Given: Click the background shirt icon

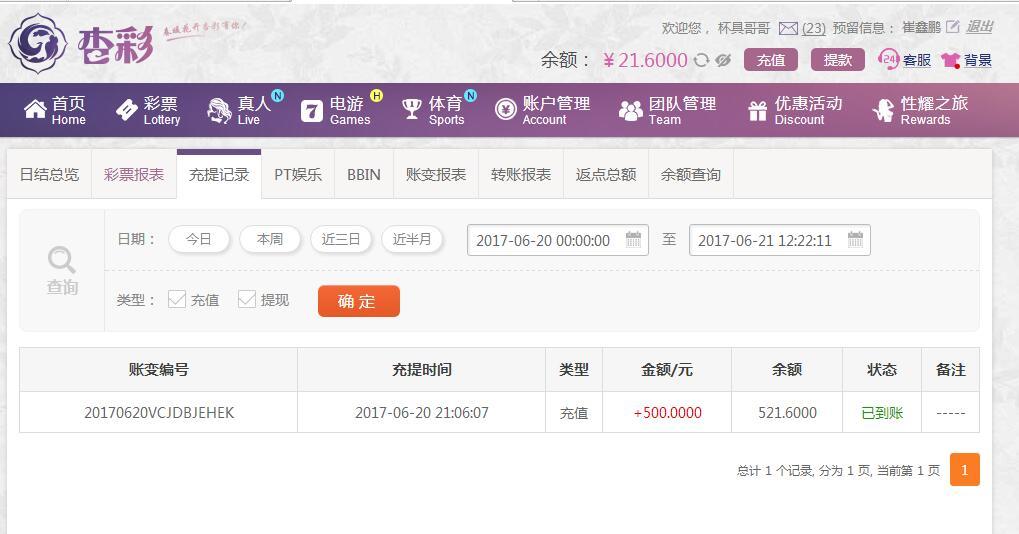Looking at the screenshot, I should pyautogui.click(x=950, y=60).
